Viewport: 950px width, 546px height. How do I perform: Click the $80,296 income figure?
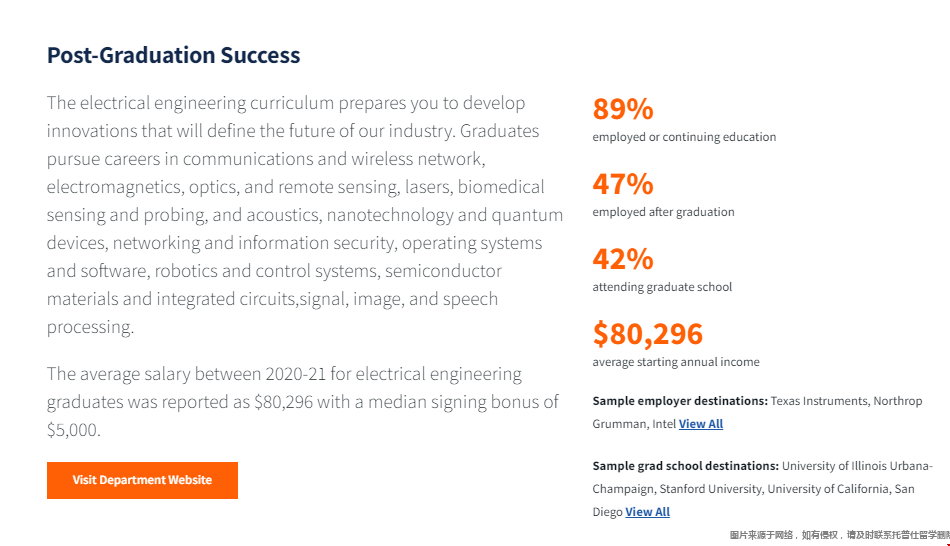pyautogui.click(x=648, y=334)
